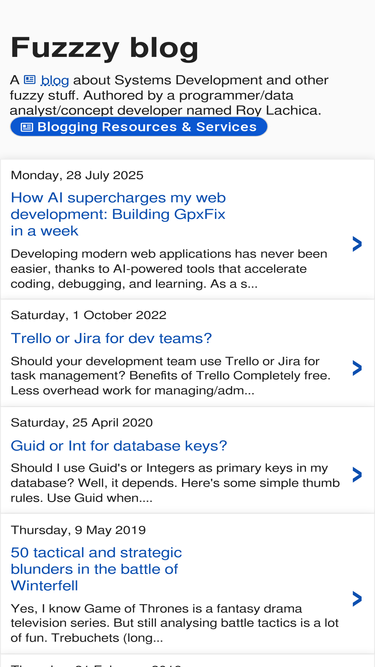The height and width of the screenshot is (667, 375).
Task: Click the newspaper icon beside blog link
Action: coord(30,79)
